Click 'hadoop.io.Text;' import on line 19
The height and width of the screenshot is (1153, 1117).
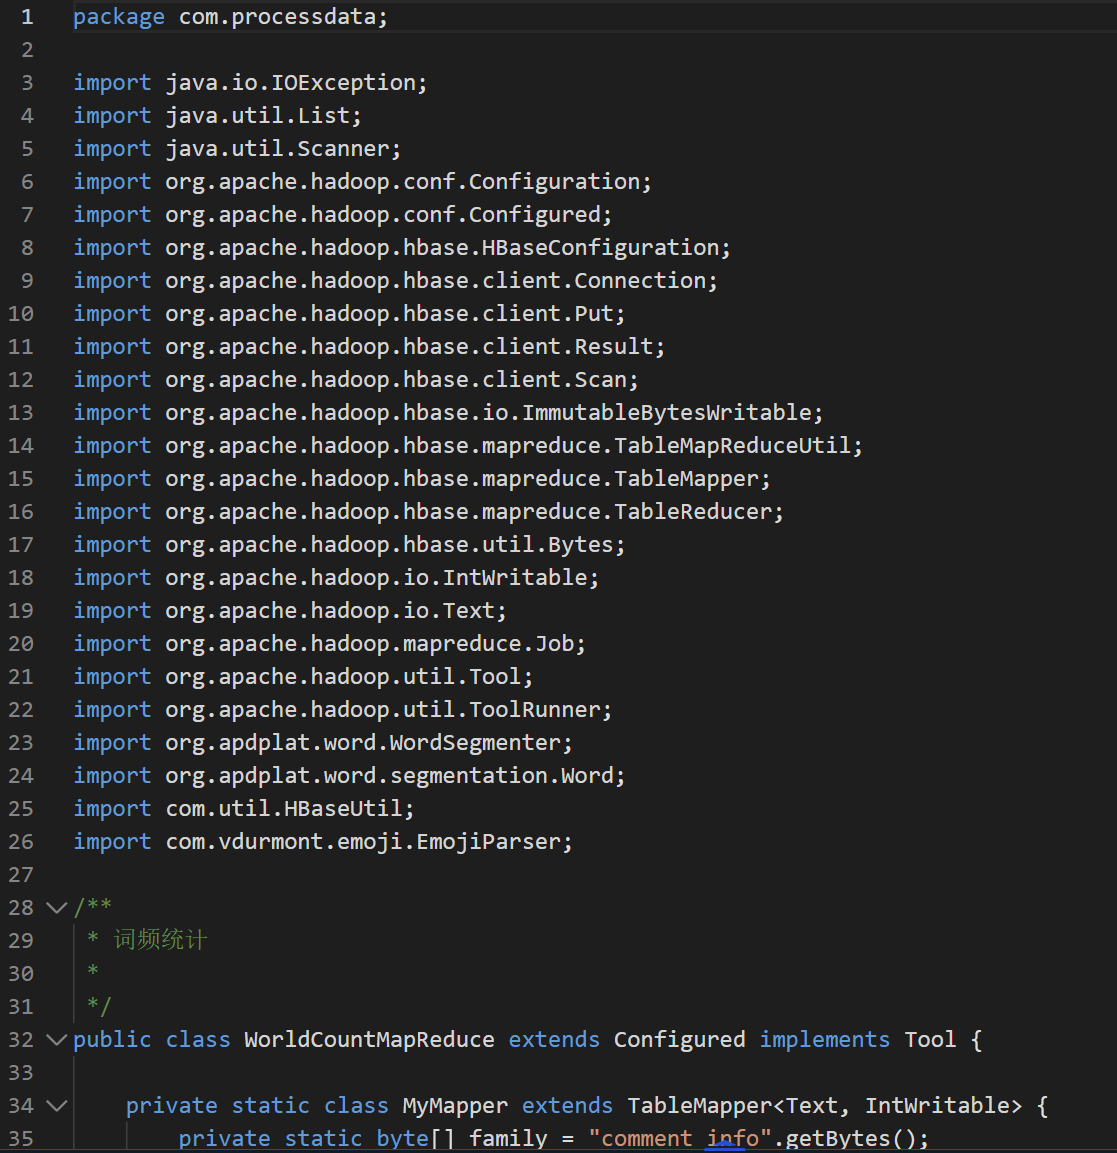point(409,611)
